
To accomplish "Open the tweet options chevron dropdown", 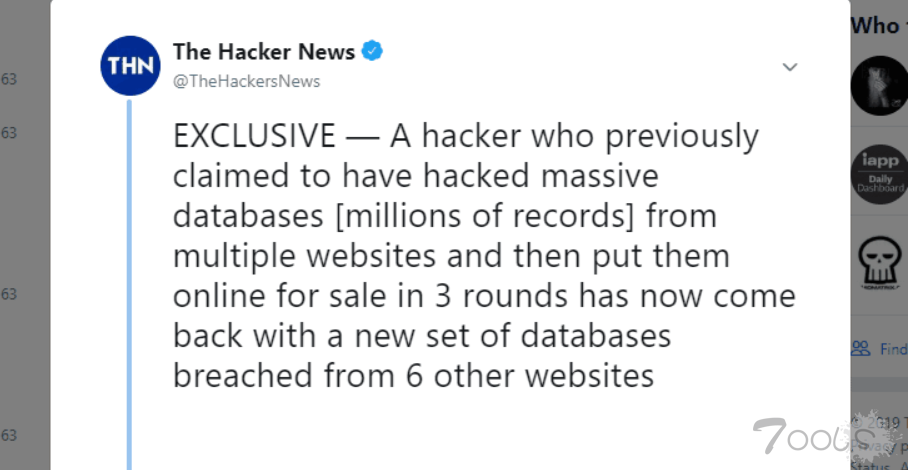I will [x=789, y=67].
